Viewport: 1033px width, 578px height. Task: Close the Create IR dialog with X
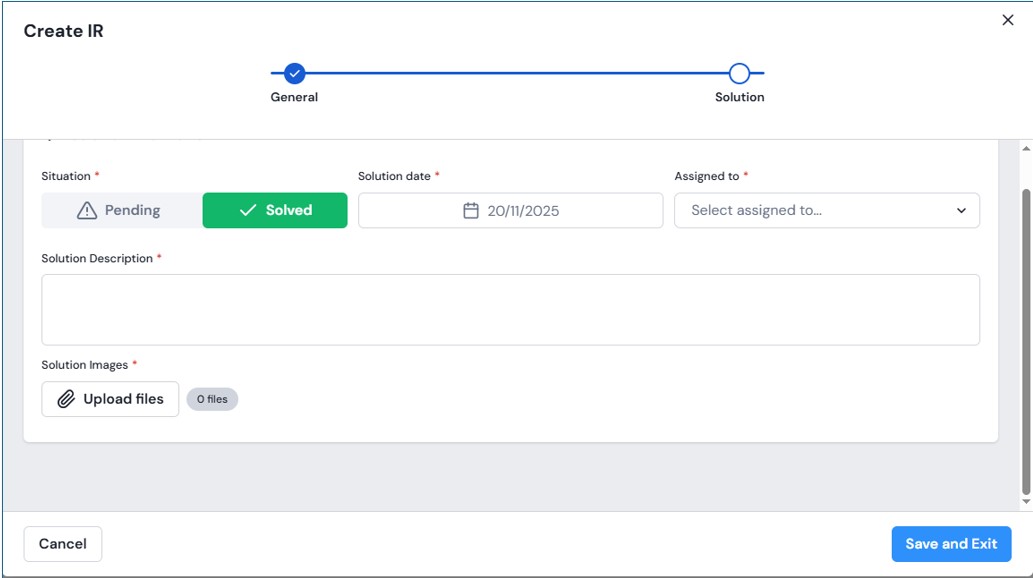pyautogui.click(x=1007, y=20)
